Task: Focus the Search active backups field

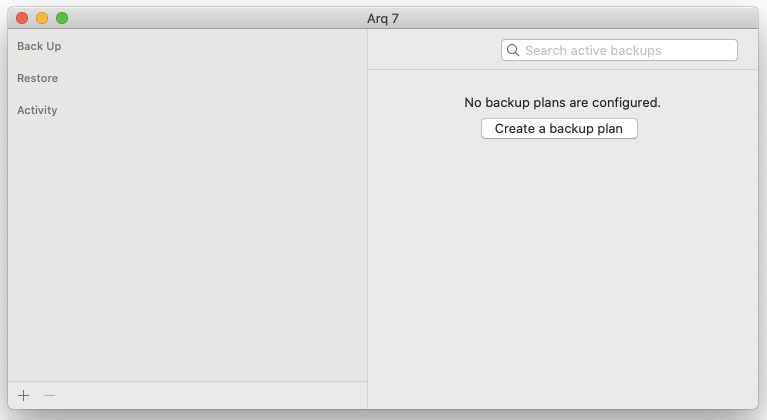Action: click(619, 50)
